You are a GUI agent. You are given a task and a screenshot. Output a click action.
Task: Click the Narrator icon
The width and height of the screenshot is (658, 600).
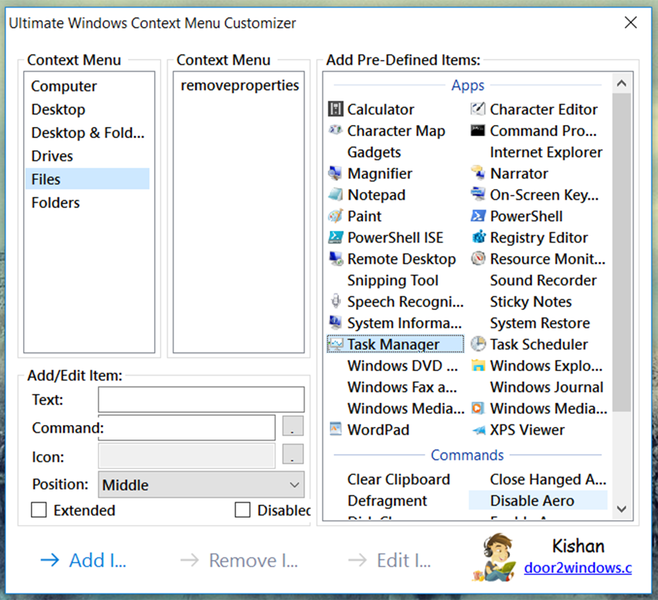pyautogui.click(x=478, y=173)
